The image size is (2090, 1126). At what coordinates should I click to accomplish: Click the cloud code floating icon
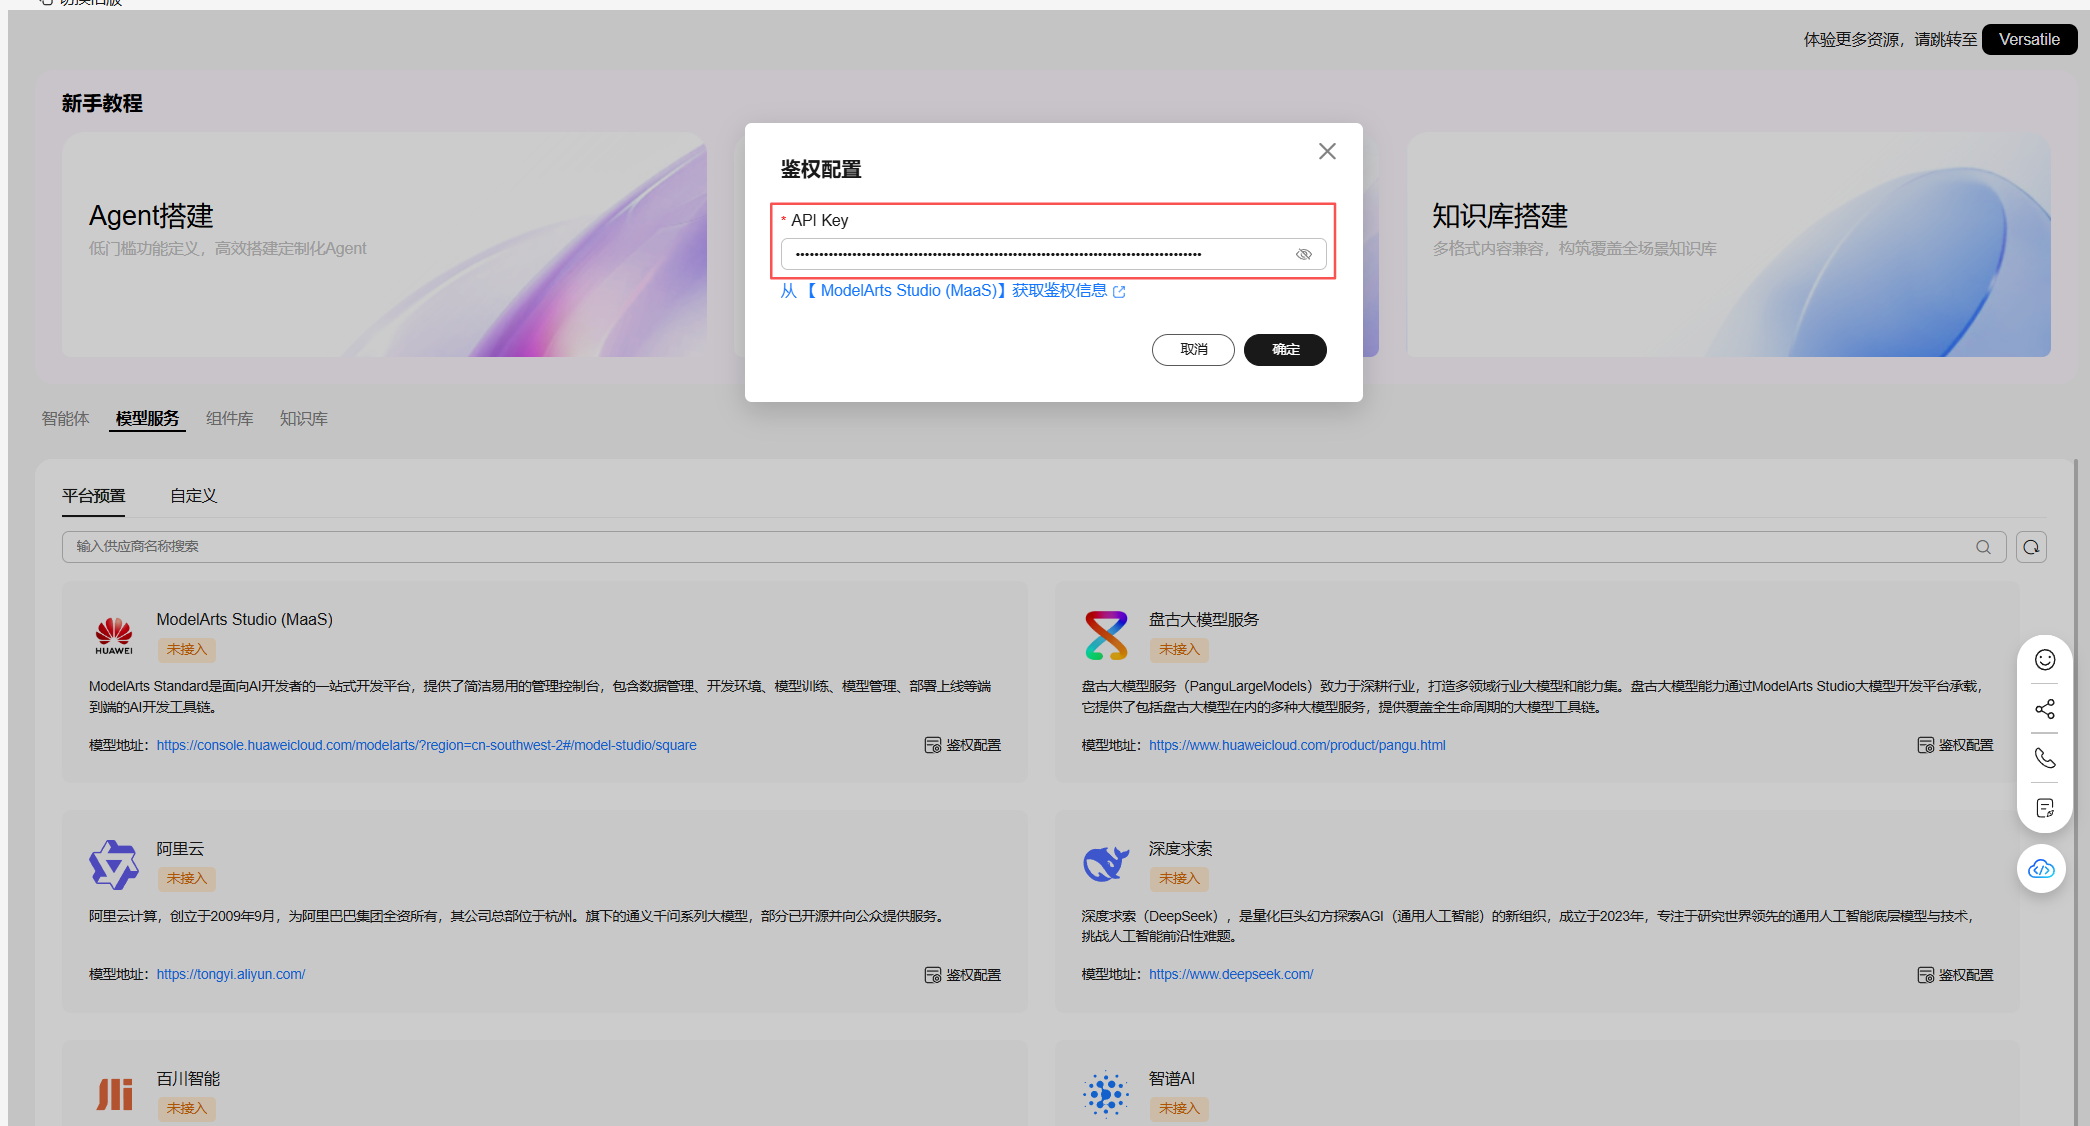pyautogui.click(x=2041, y=869)
